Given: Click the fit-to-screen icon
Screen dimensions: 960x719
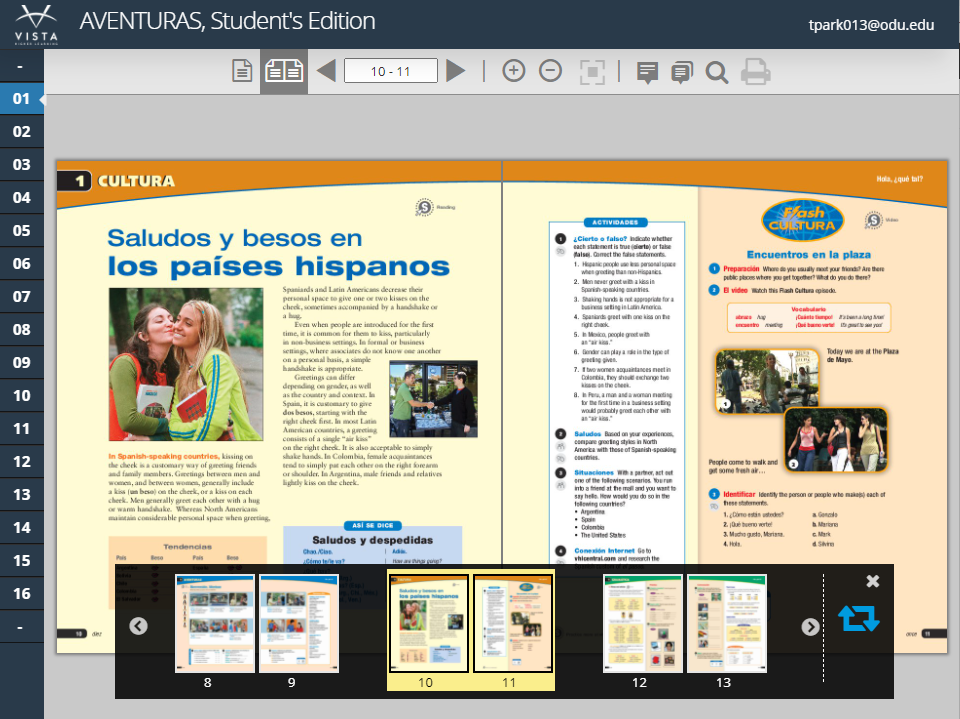Looking at the screenshot, I should (x=591, y=72).
